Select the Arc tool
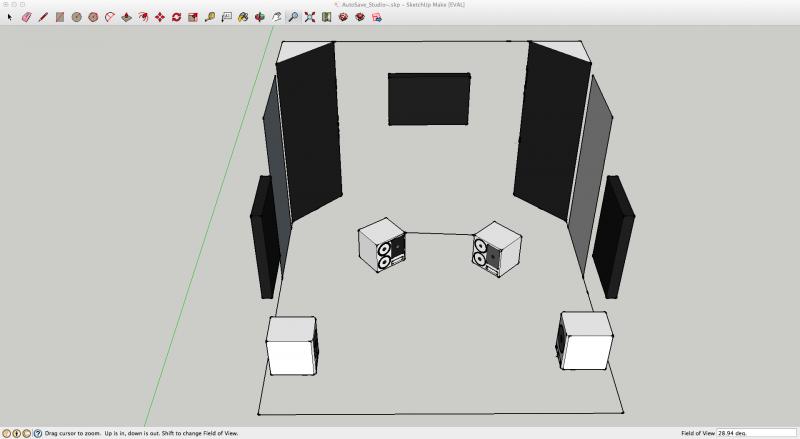The width and height of the screenshot is (800, 439). coord(110,17)
